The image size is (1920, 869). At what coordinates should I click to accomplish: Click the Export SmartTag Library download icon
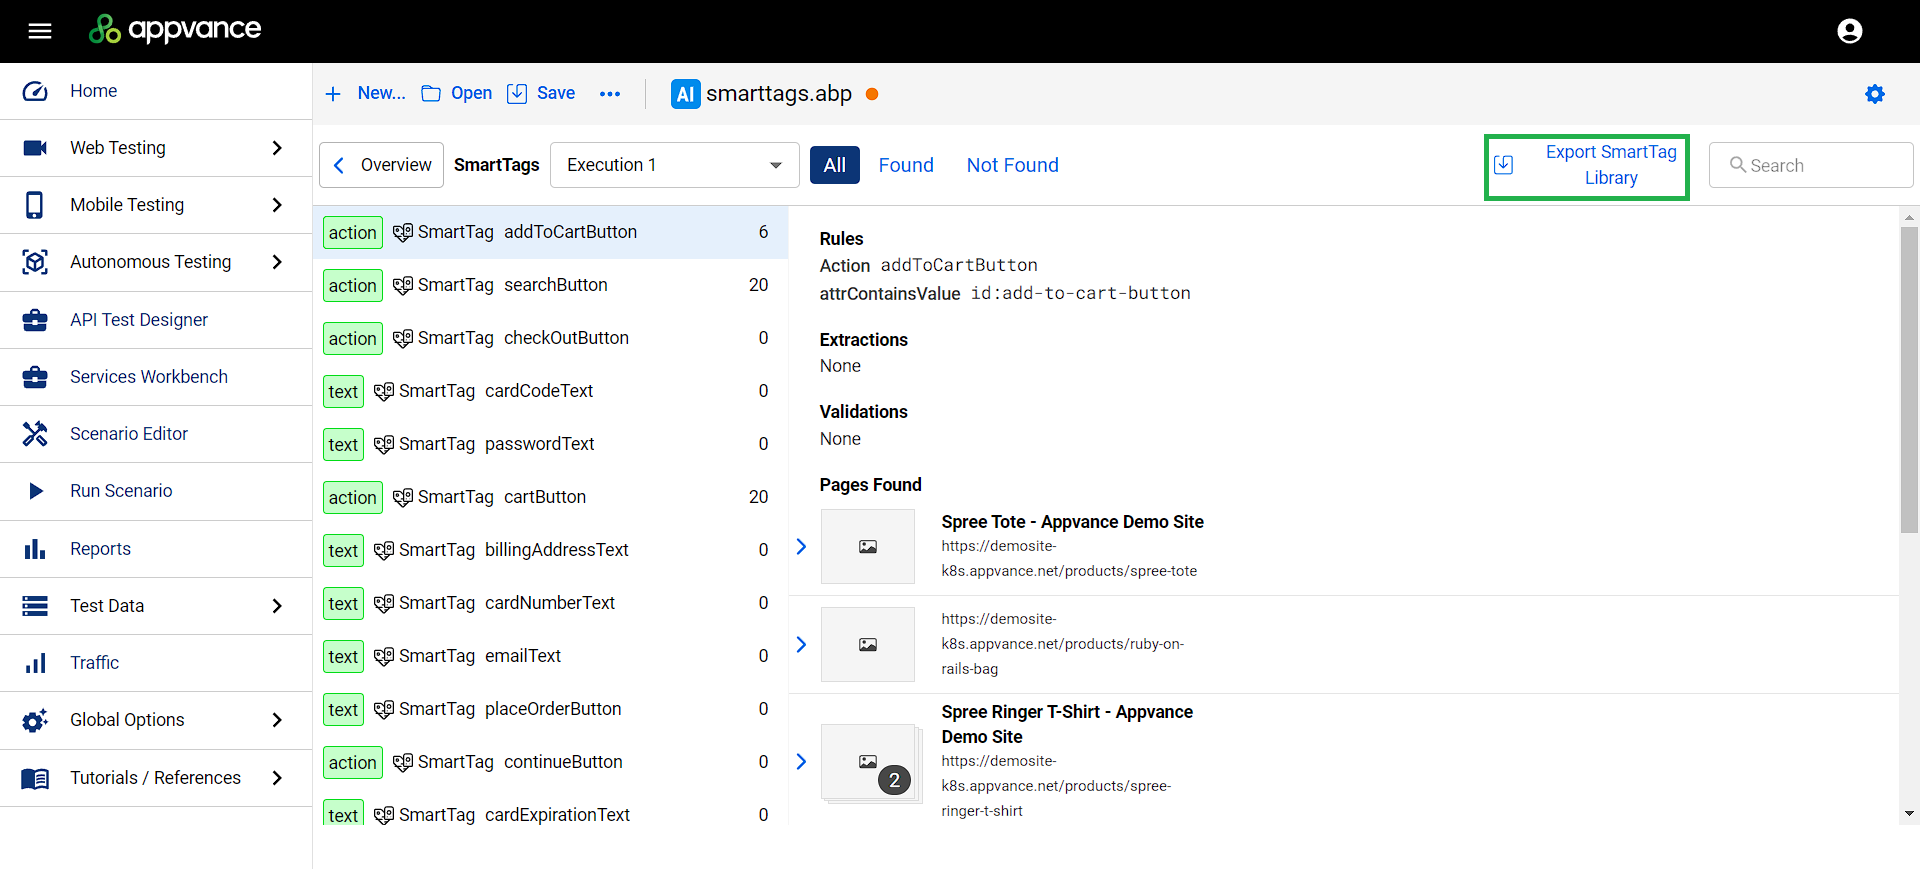(x=1503, y=165)
